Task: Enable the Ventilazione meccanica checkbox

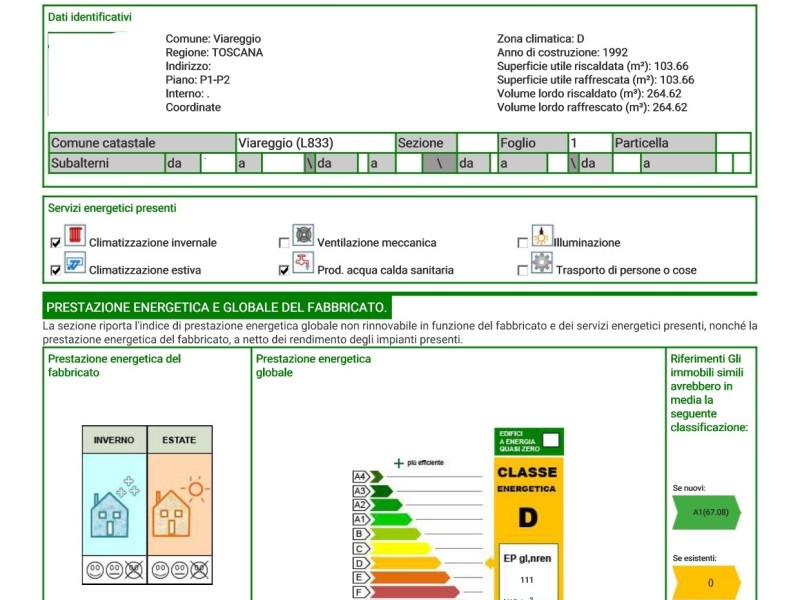Action: click(284, 243)
